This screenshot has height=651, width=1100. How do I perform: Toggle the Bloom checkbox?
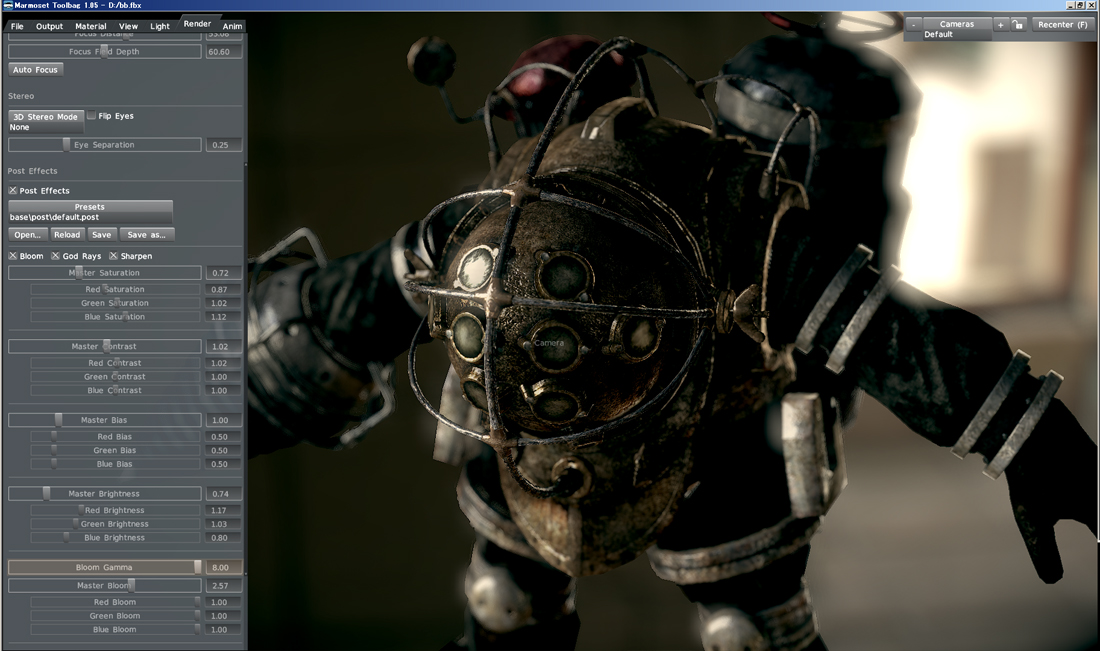[x=13, y=256]
